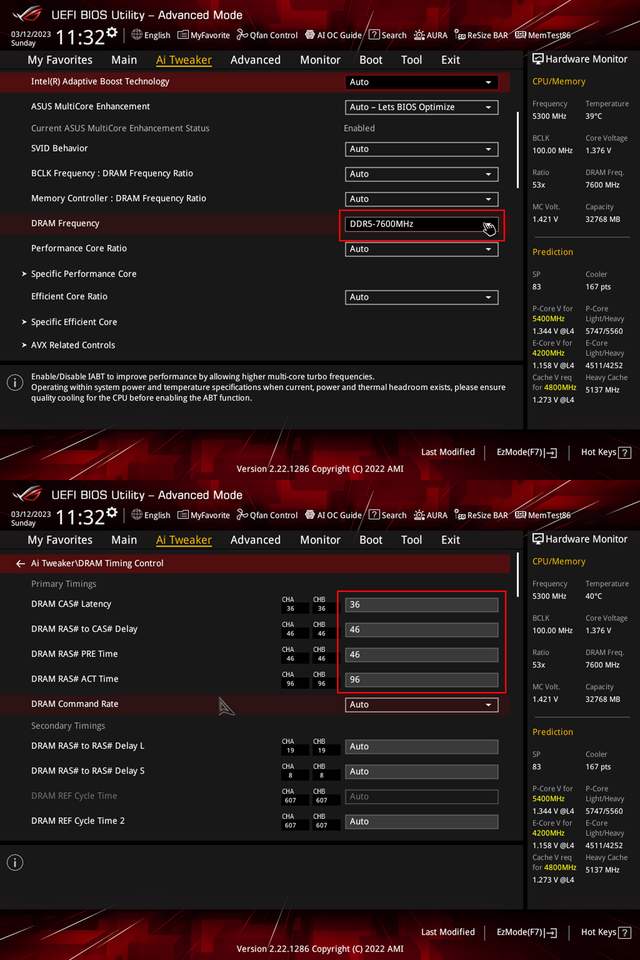The image size is (640, 960).
Task: Click the clock settings gear on the Ai Tweaker main screen
Action: tap(111, 32)
